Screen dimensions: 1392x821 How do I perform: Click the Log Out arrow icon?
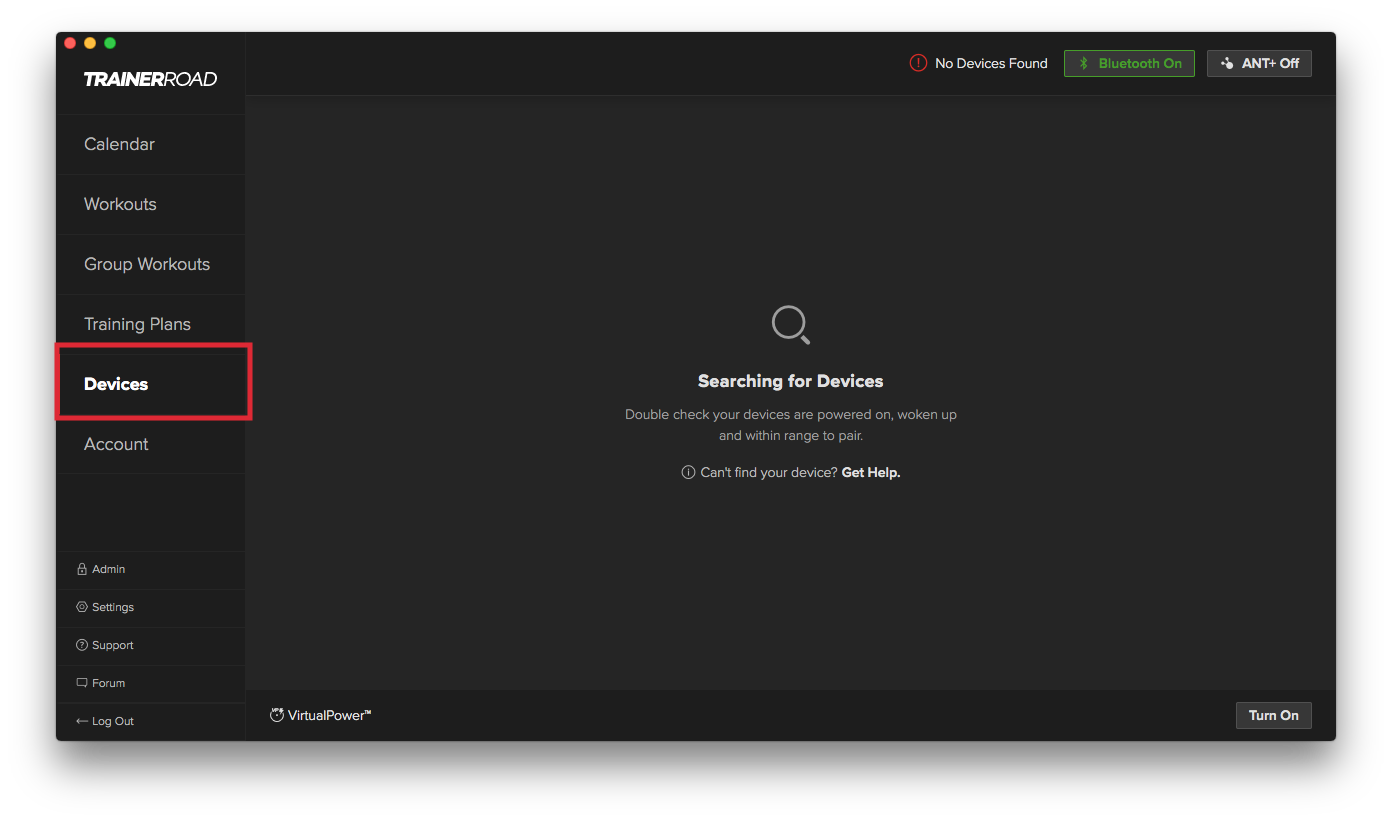coord(82,721)
